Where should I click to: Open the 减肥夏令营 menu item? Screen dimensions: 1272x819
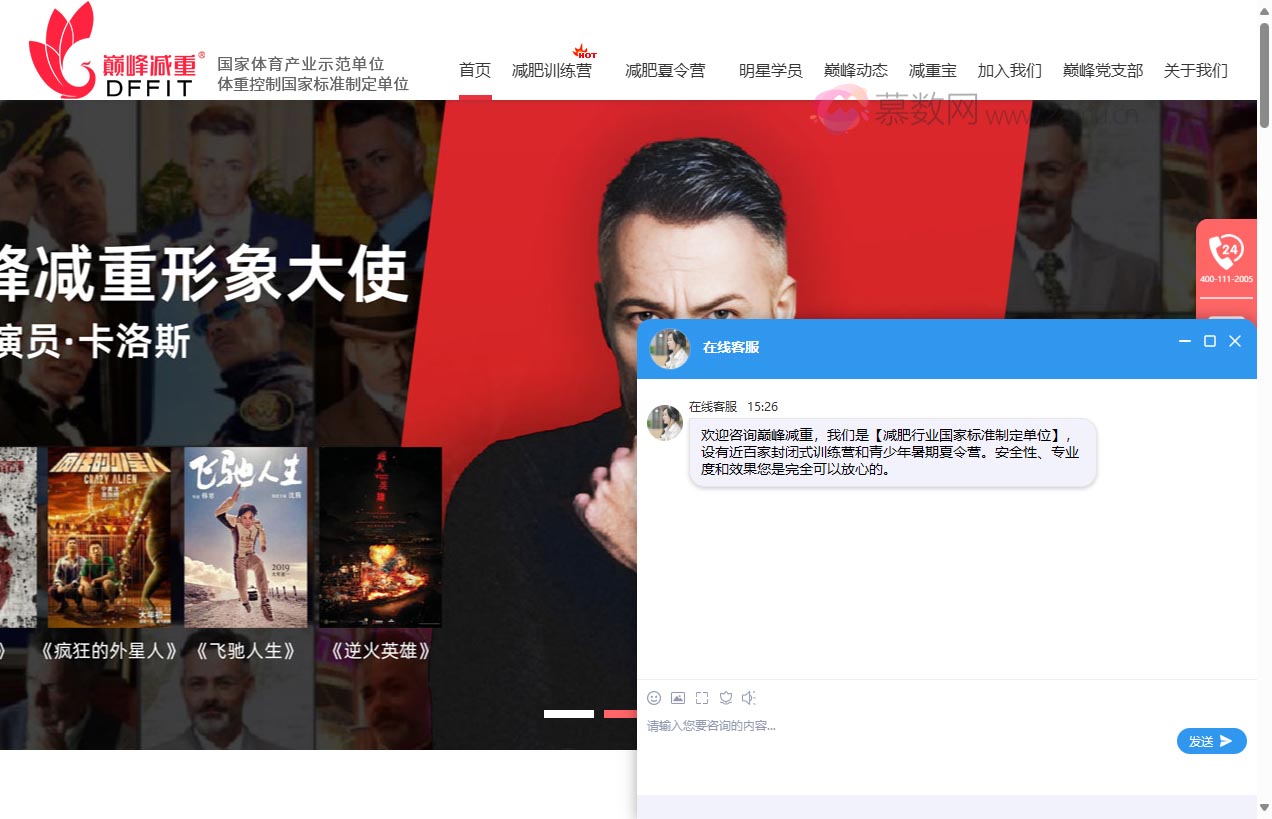point(665,70)
